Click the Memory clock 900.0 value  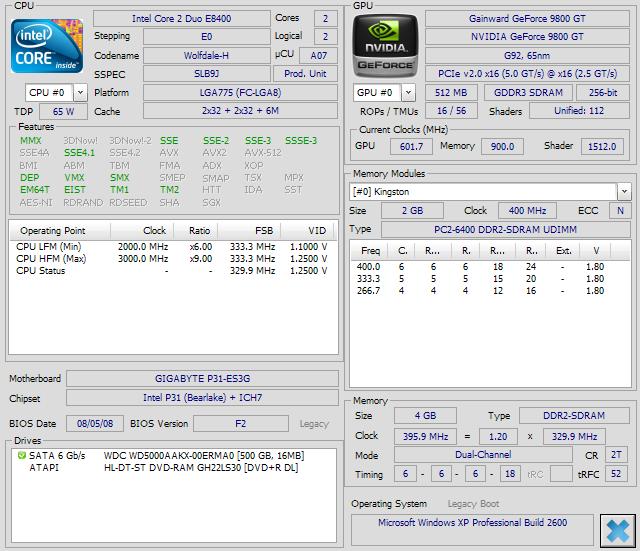(x=502, y=147)
